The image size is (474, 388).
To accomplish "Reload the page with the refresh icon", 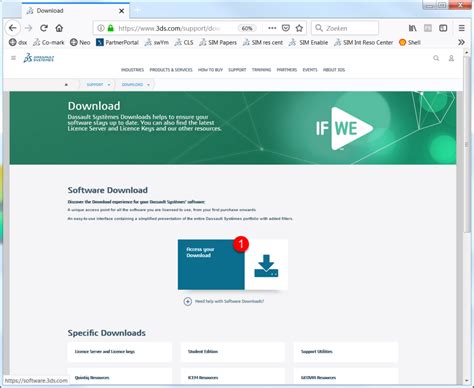I will (x=44, y=28).
